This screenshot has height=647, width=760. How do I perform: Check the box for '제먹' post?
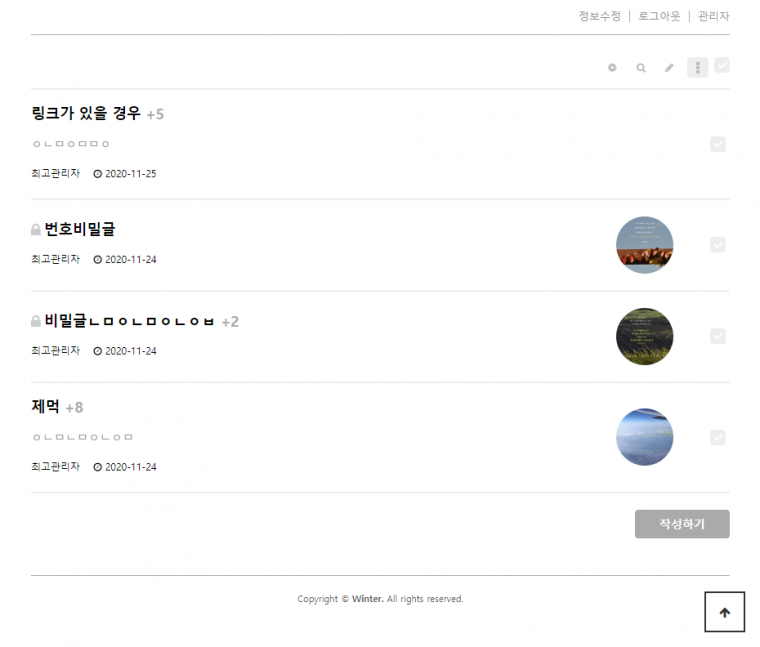pyautogui.click(x=717, y=437)
